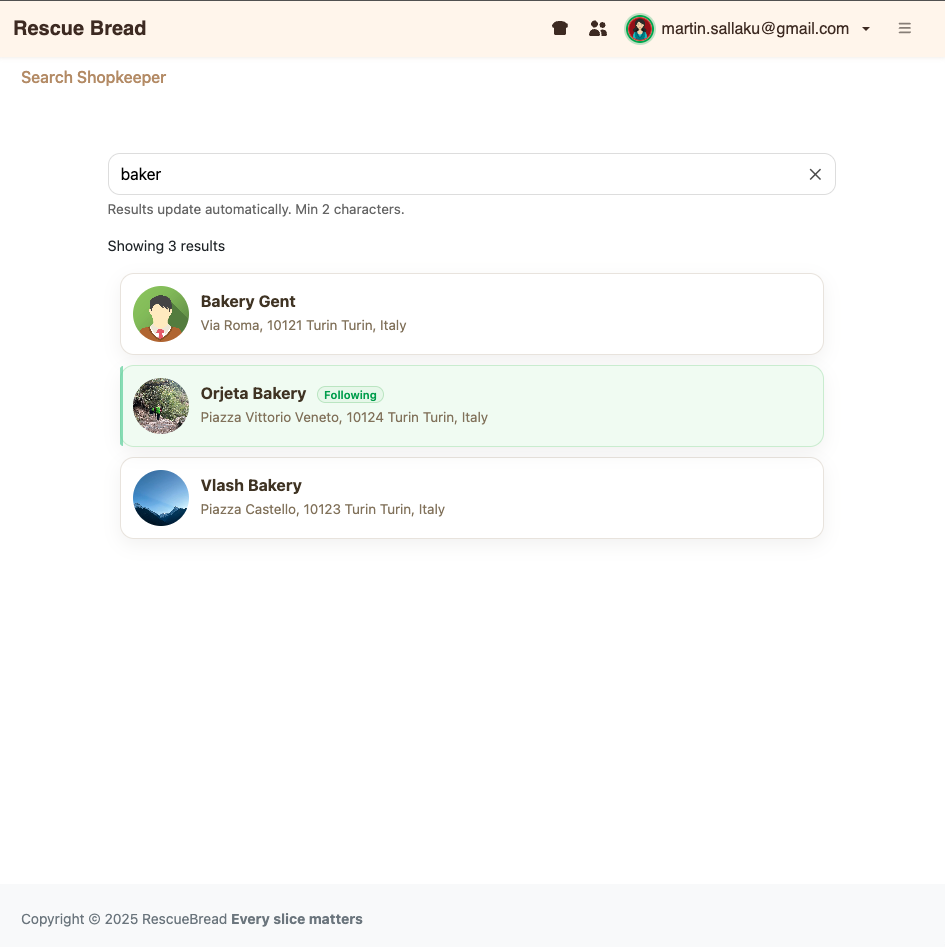Click the Piazza Castello address text
The image size is (945, 947).
pos(322,509)
